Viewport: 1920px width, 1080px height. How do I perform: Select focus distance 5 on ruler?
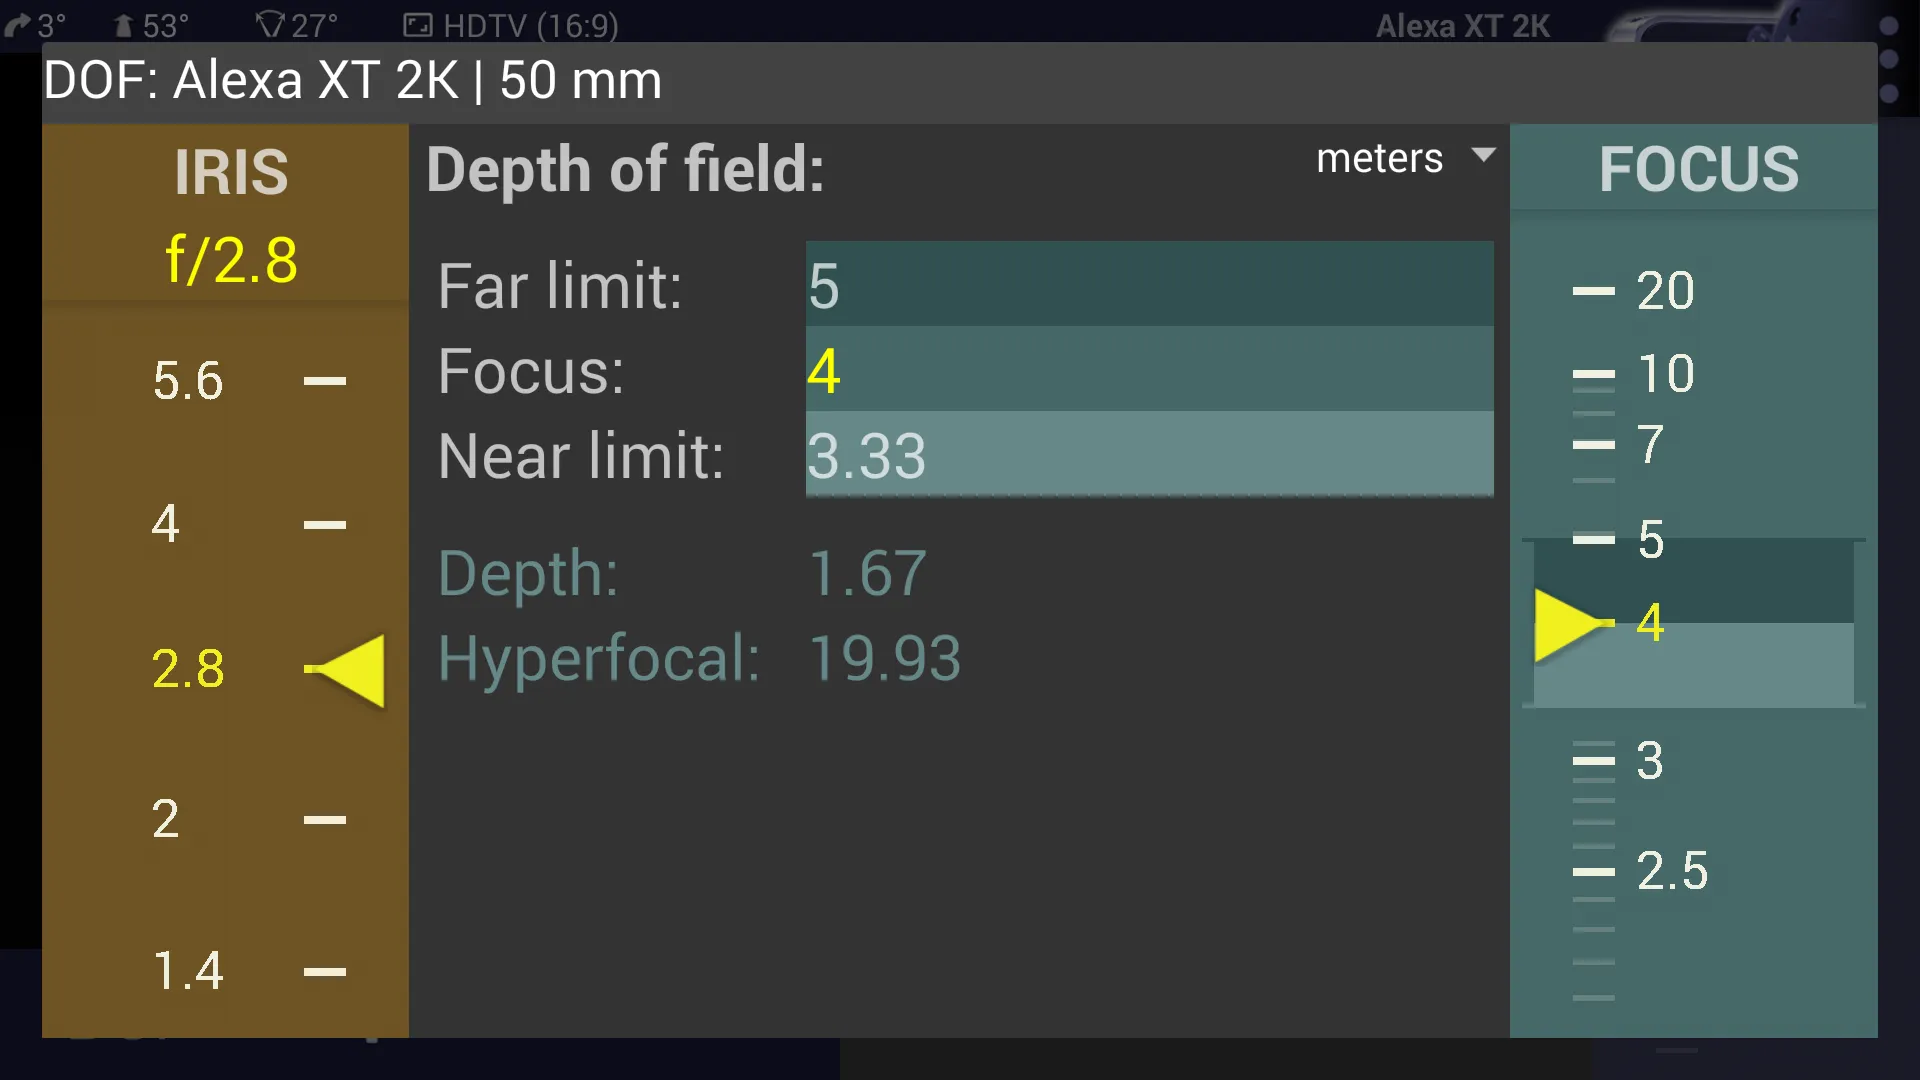1651,537
